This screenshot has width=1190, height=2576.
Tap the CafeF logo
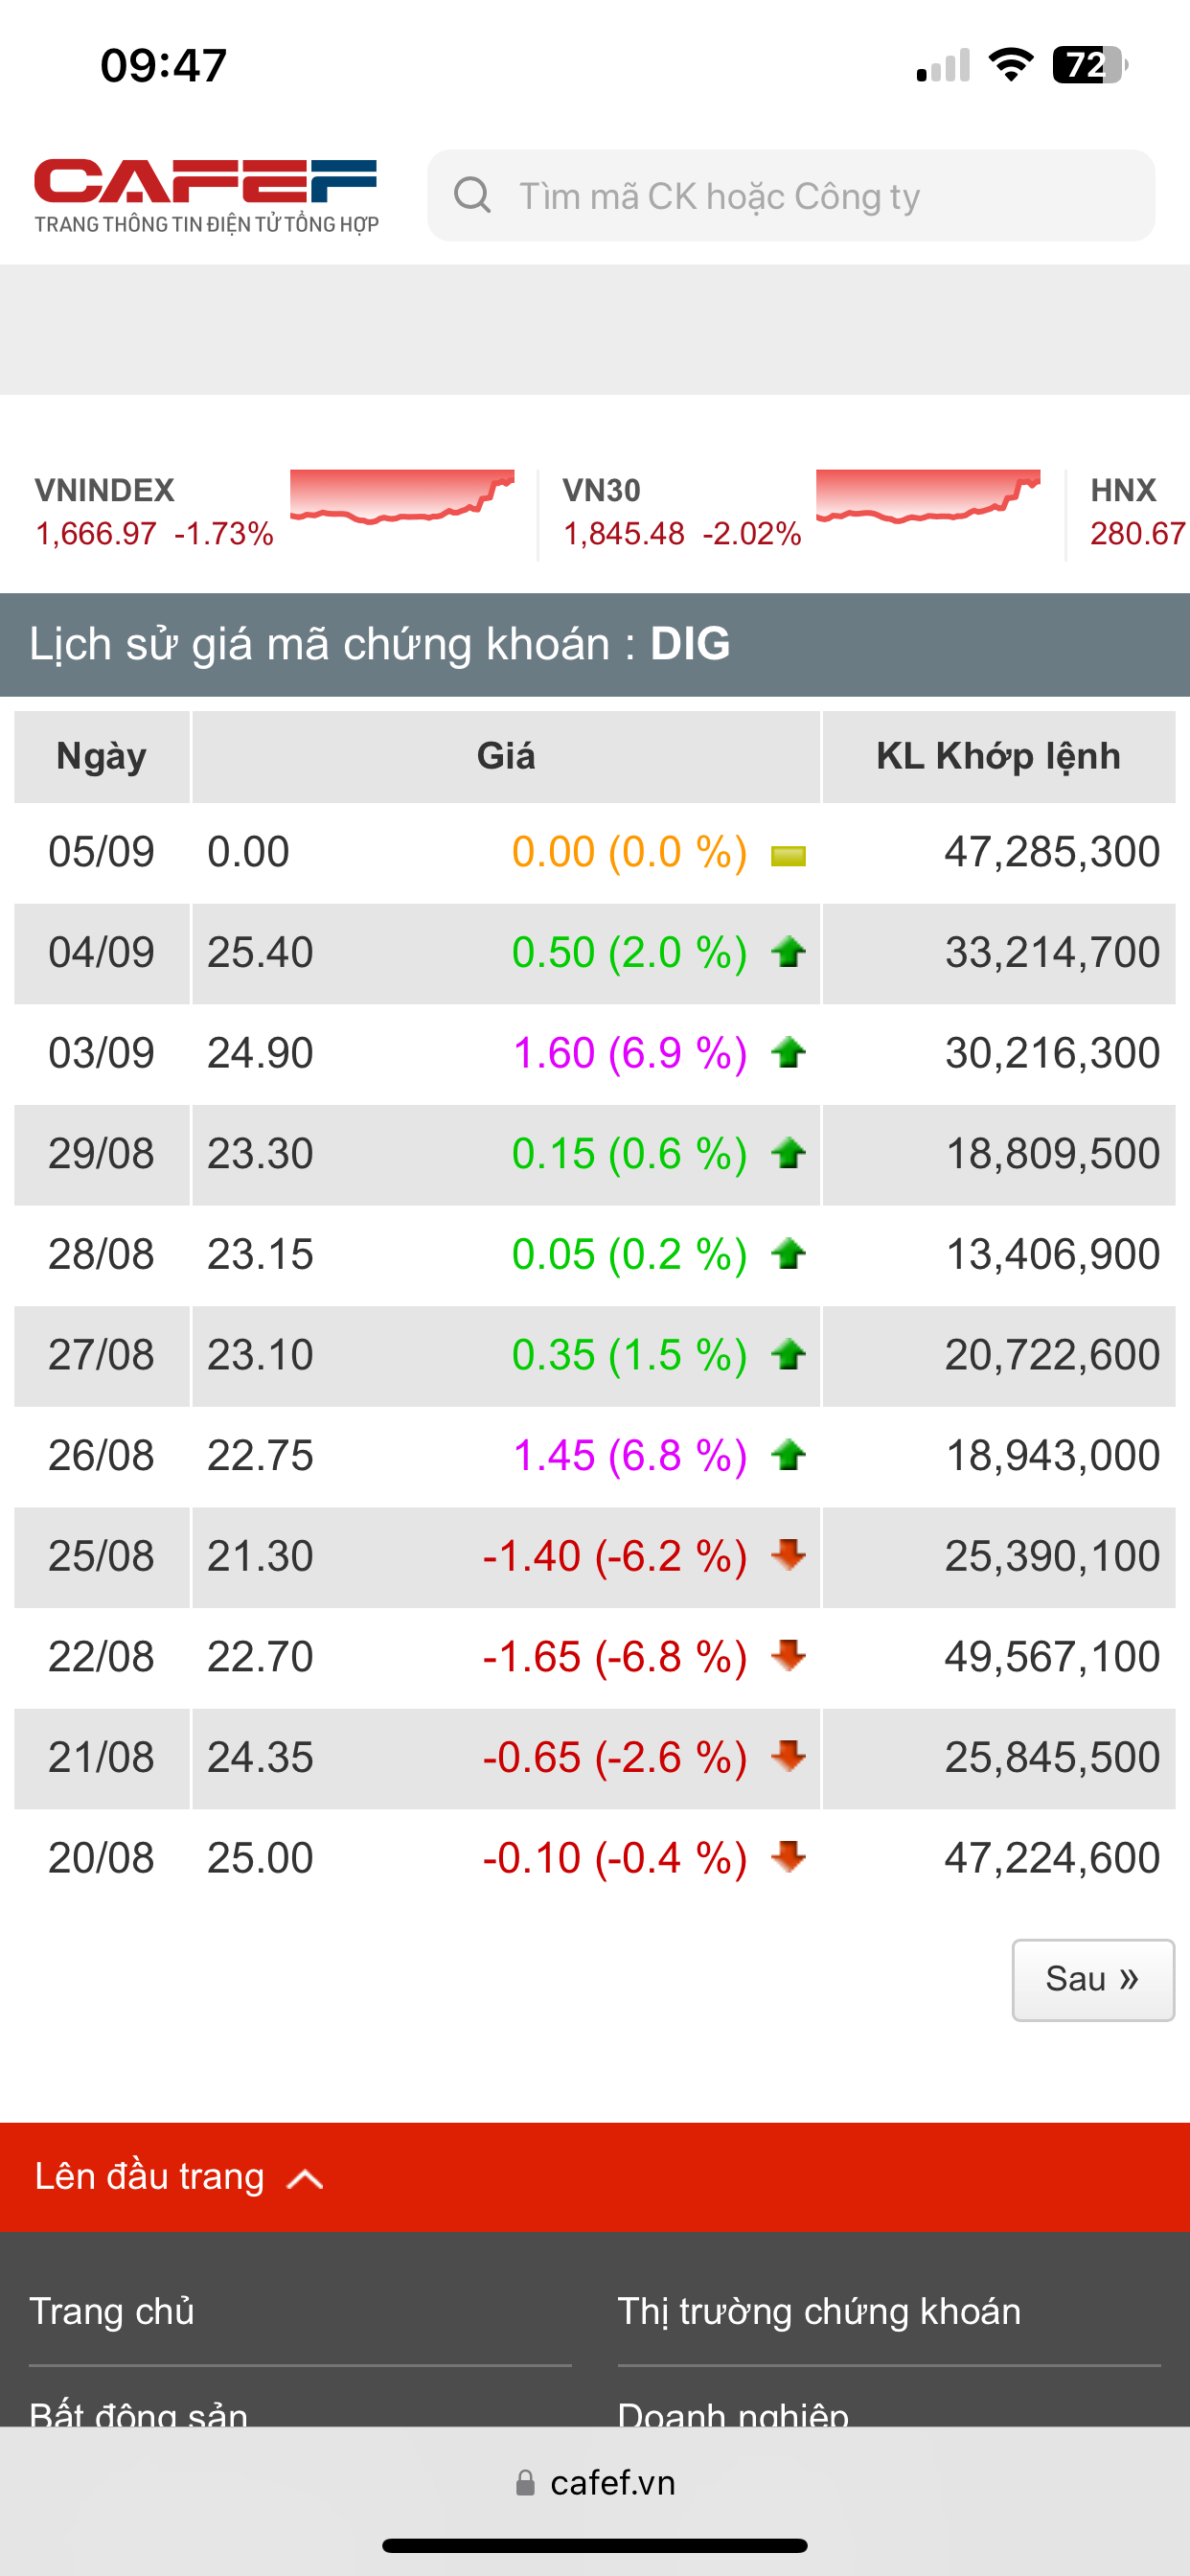click(206, 196)
